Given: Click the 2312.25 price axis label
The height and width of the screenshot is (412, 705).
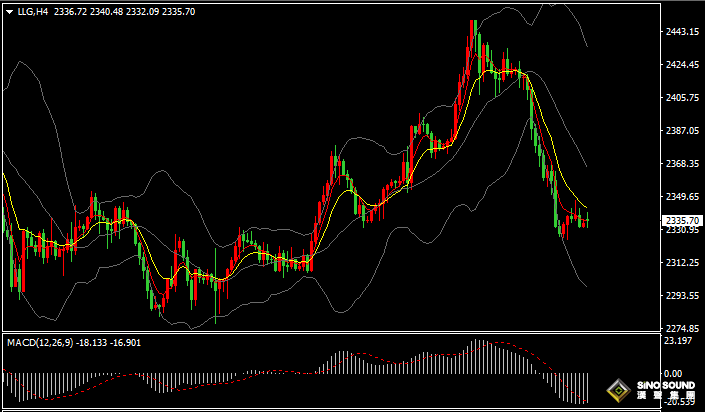Looking at the screenshot, I should [x=682, y=263].
